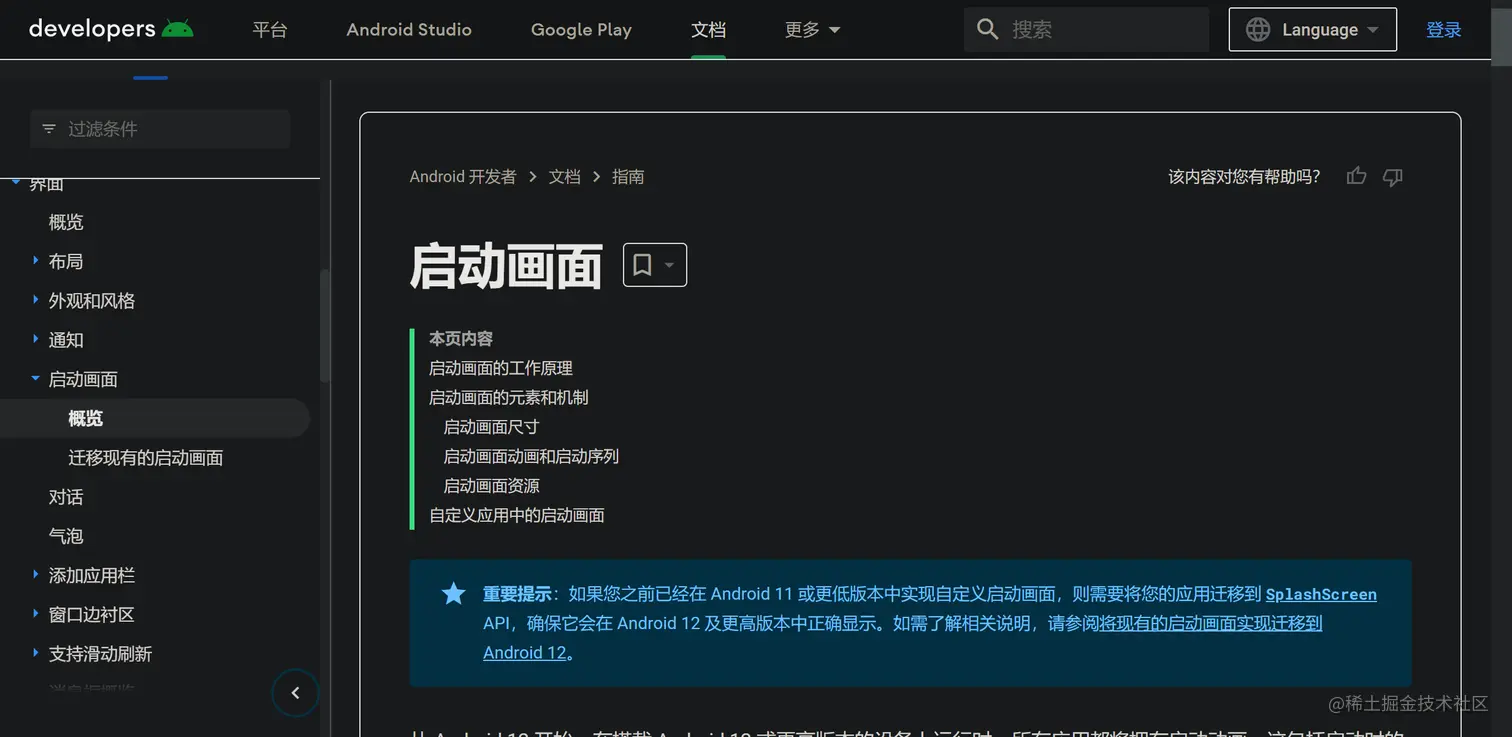The image size is (1512, 737).
Task: Select the 文档 tab
Action: click(x=708, y=30)
